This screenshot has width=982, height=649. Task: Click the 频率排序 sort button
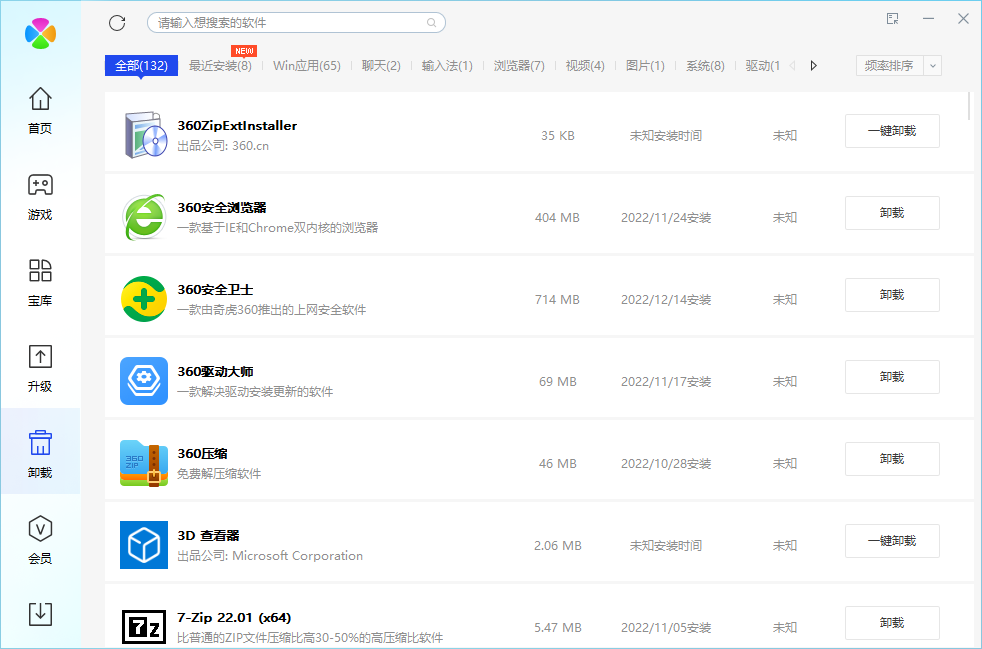point(889,66)
